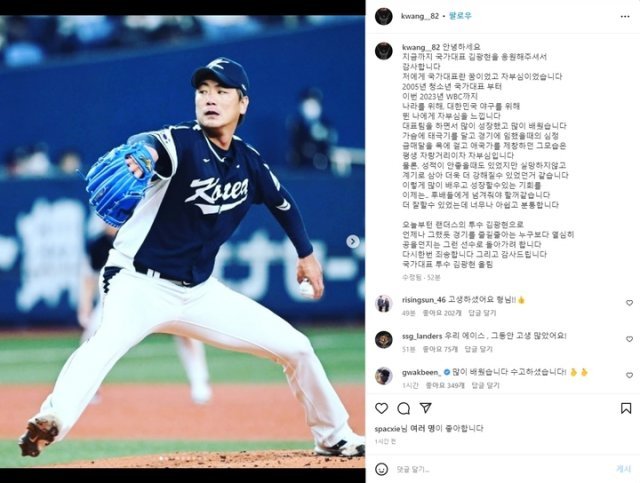
Task: Like the gwakbeen_ comment
Action: pyautogui.click(x=629, y=375)
